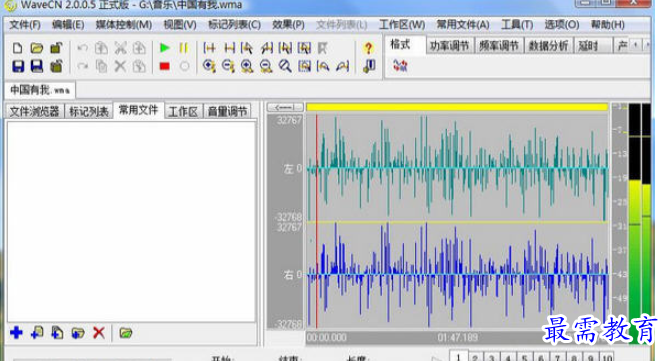
Task: Click the plain magnifier zoom icon
Action: [285, 66]
